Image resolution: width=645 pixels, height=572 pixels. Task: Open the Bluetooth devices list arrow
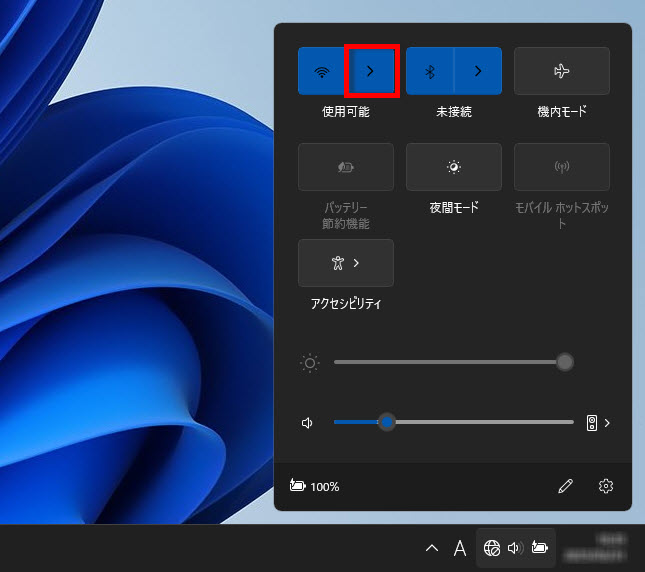(x=478, y=71)
